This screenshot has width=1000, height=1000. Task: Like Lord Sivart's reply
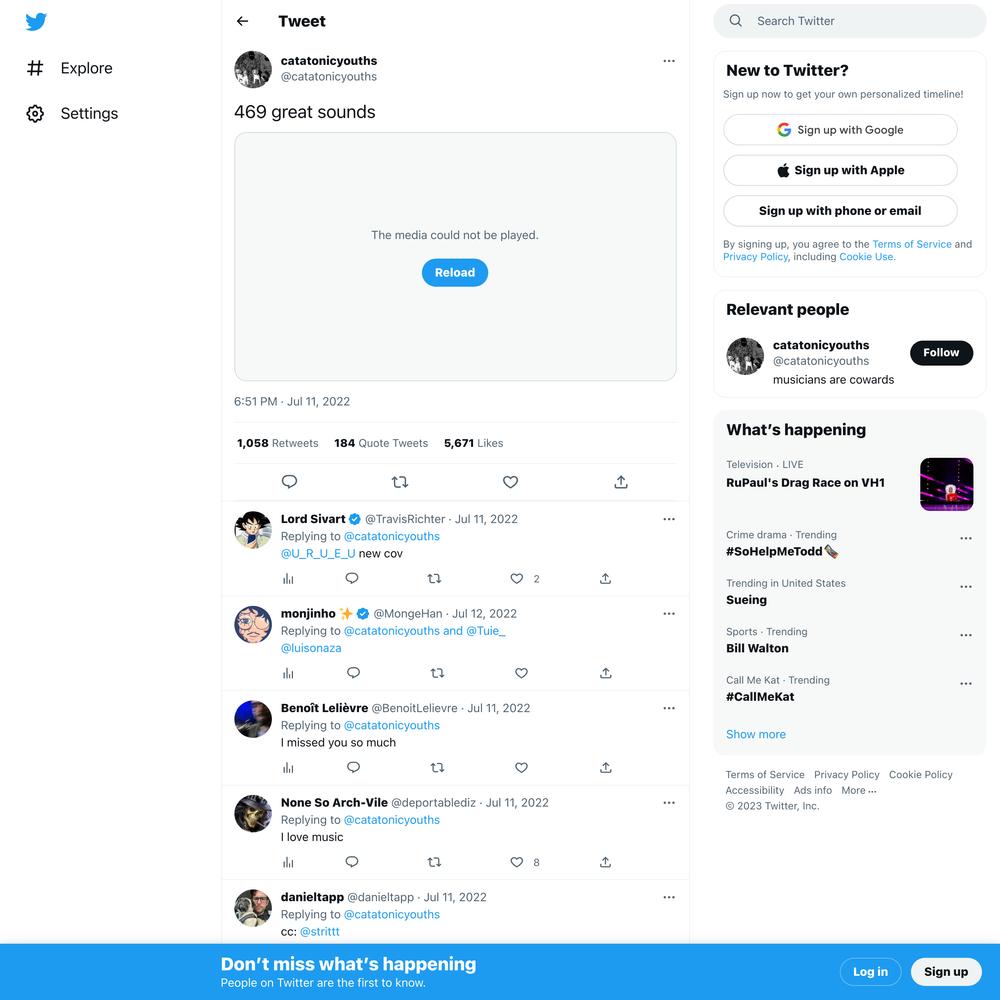(x=517, y=578)
